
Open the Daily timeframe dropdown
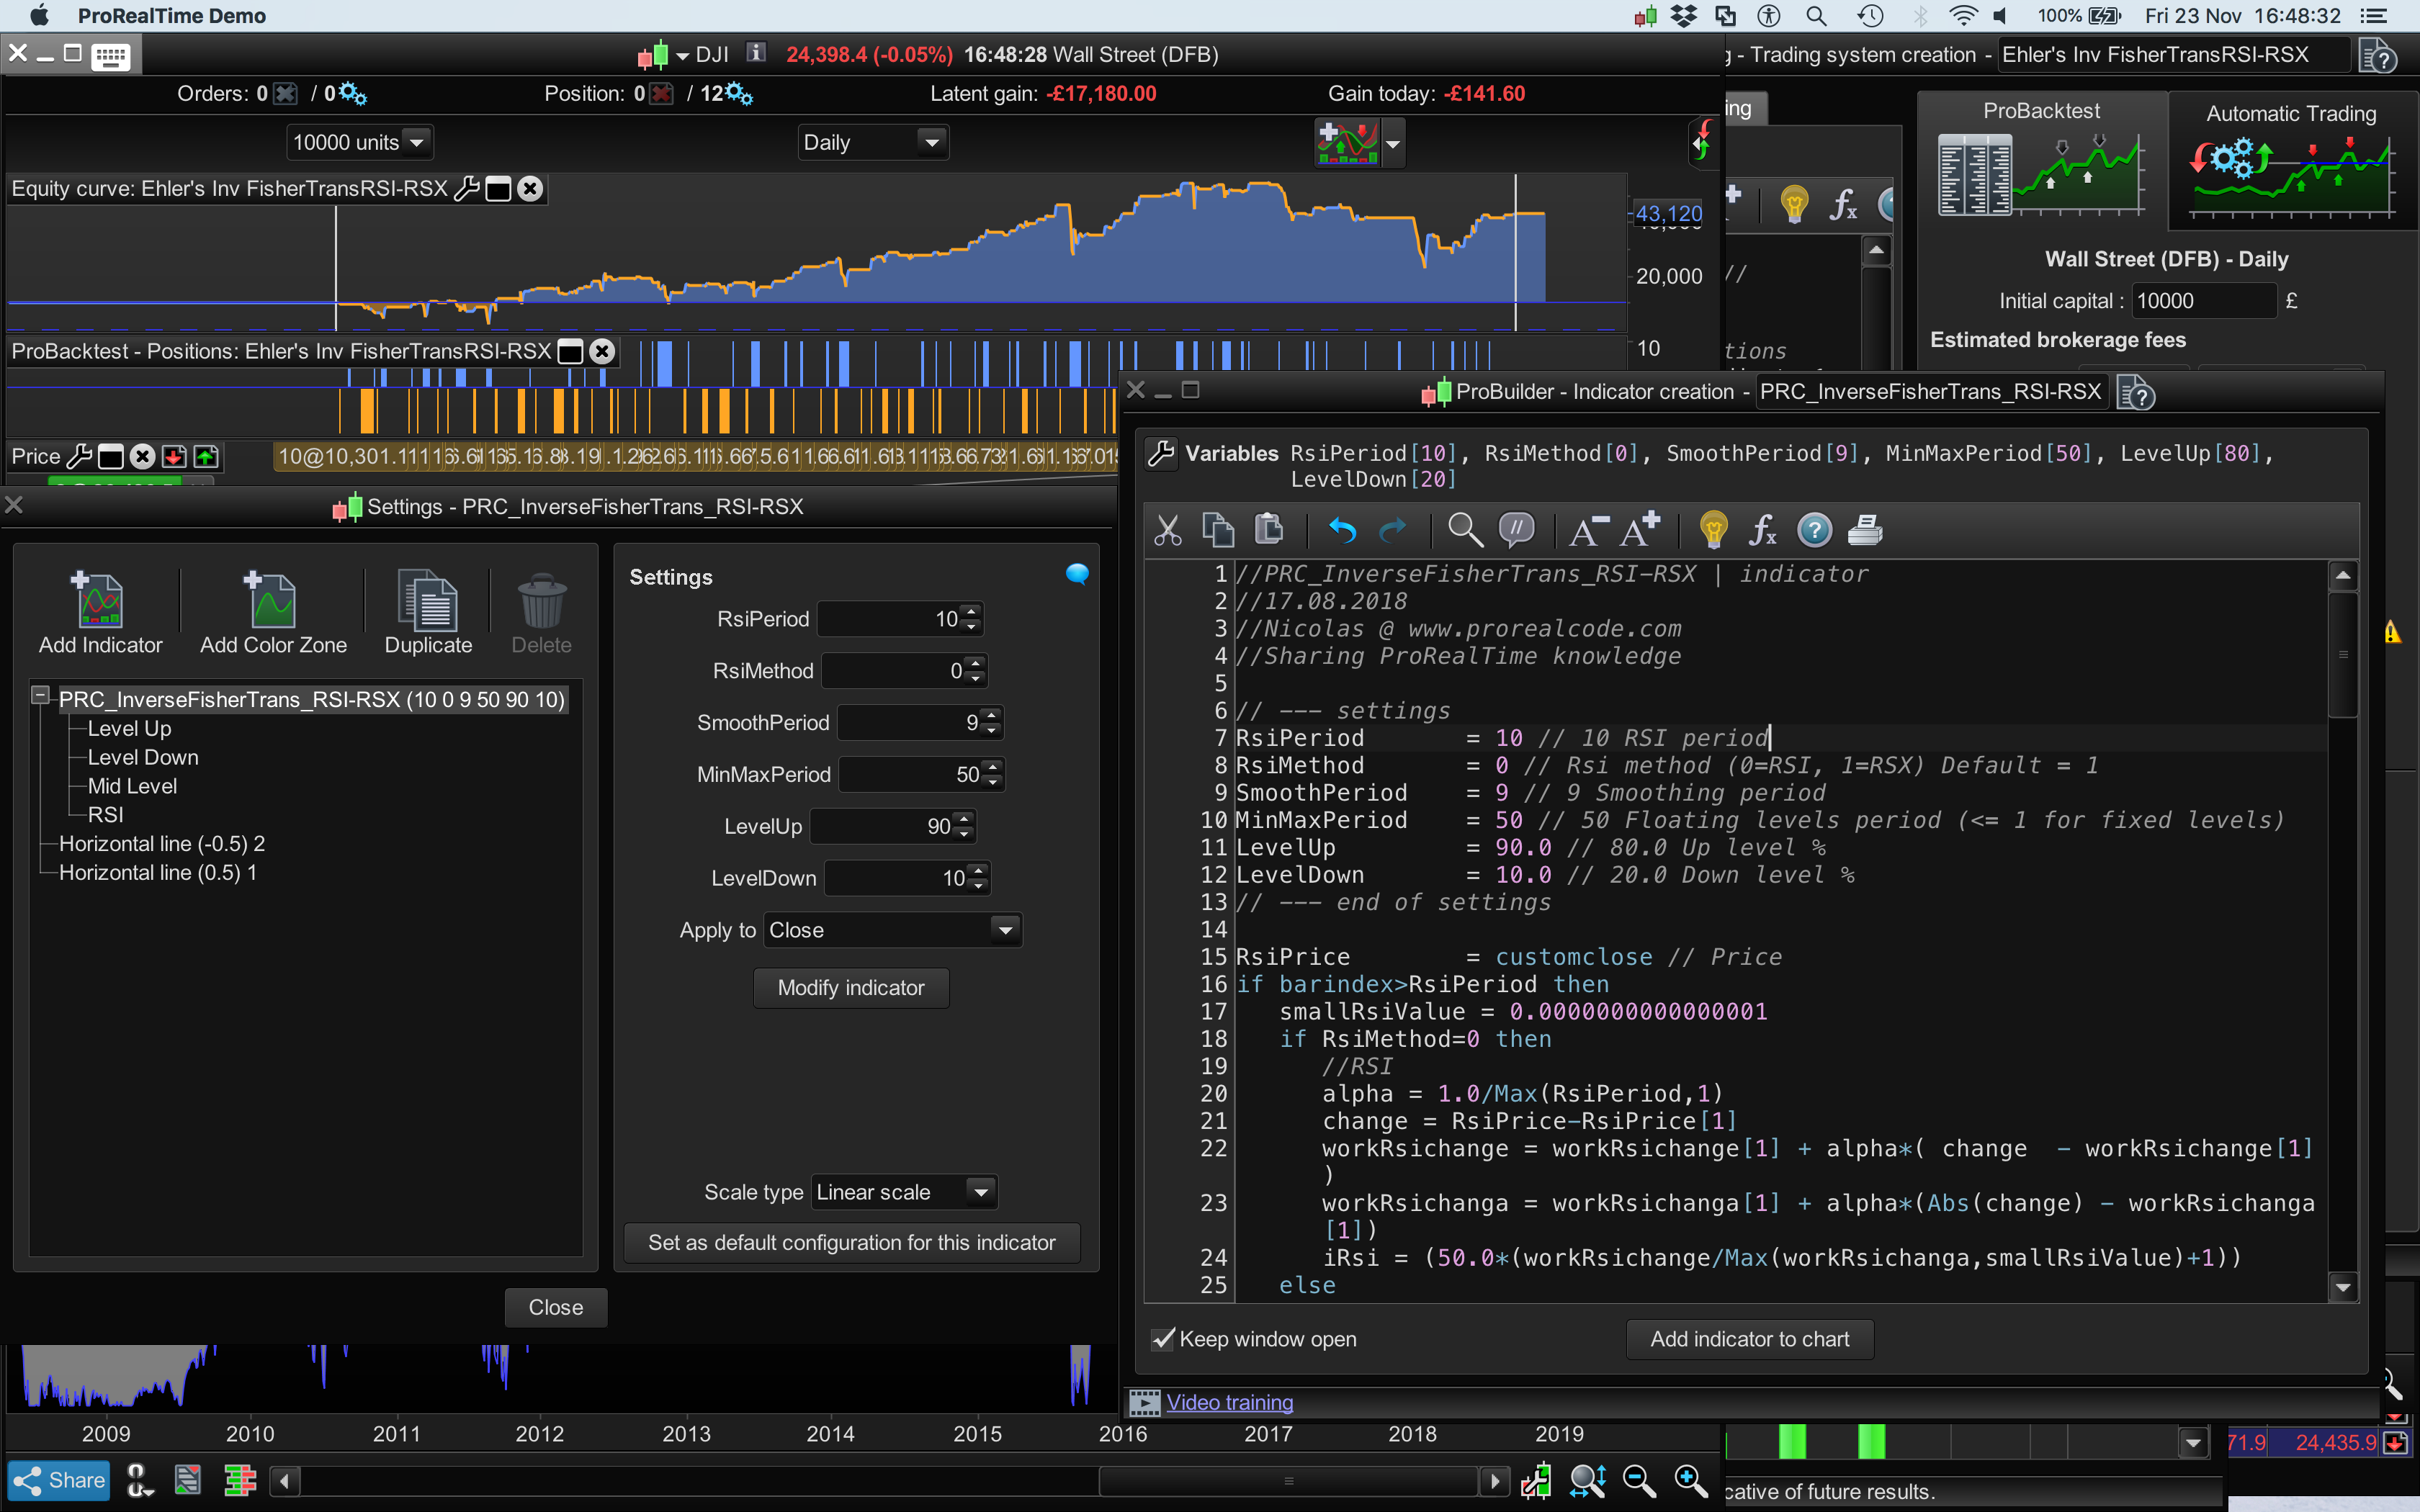coord(932,142)
